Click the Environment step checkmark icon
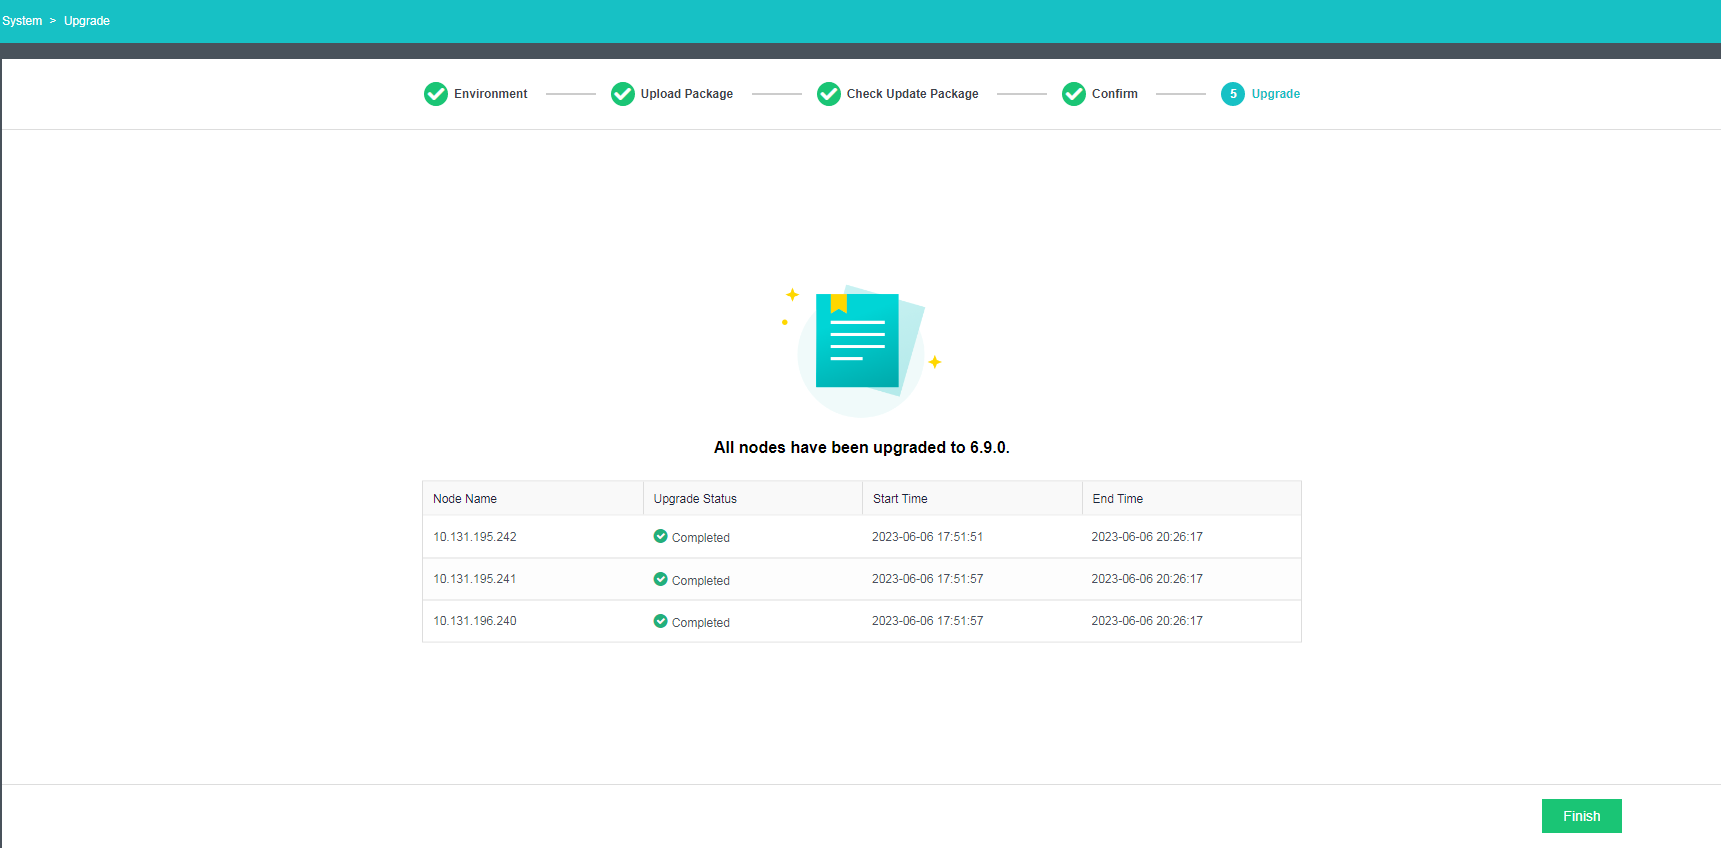This screenshot has width=1721, height=848. tap(435, 94)
